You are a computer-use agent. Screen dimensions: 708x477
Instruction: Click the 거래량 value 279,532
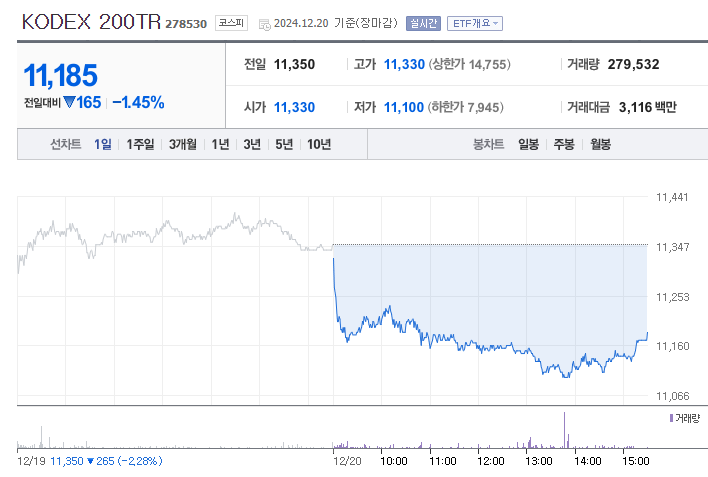633,64
